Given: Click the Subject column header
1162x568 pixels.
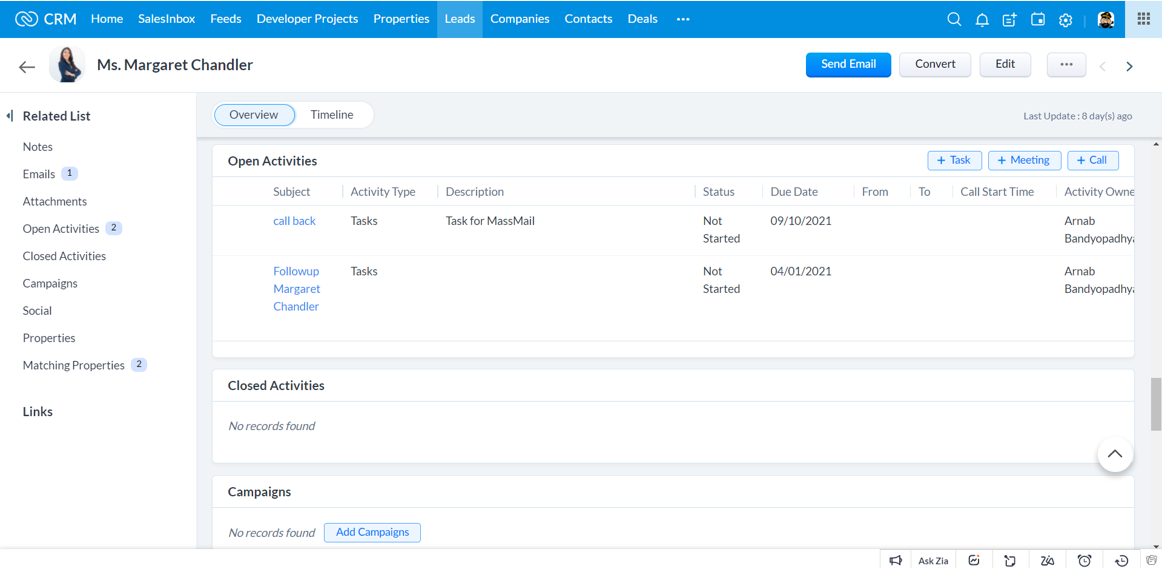Looking at the screenshot, I should (x=292, y=192).
